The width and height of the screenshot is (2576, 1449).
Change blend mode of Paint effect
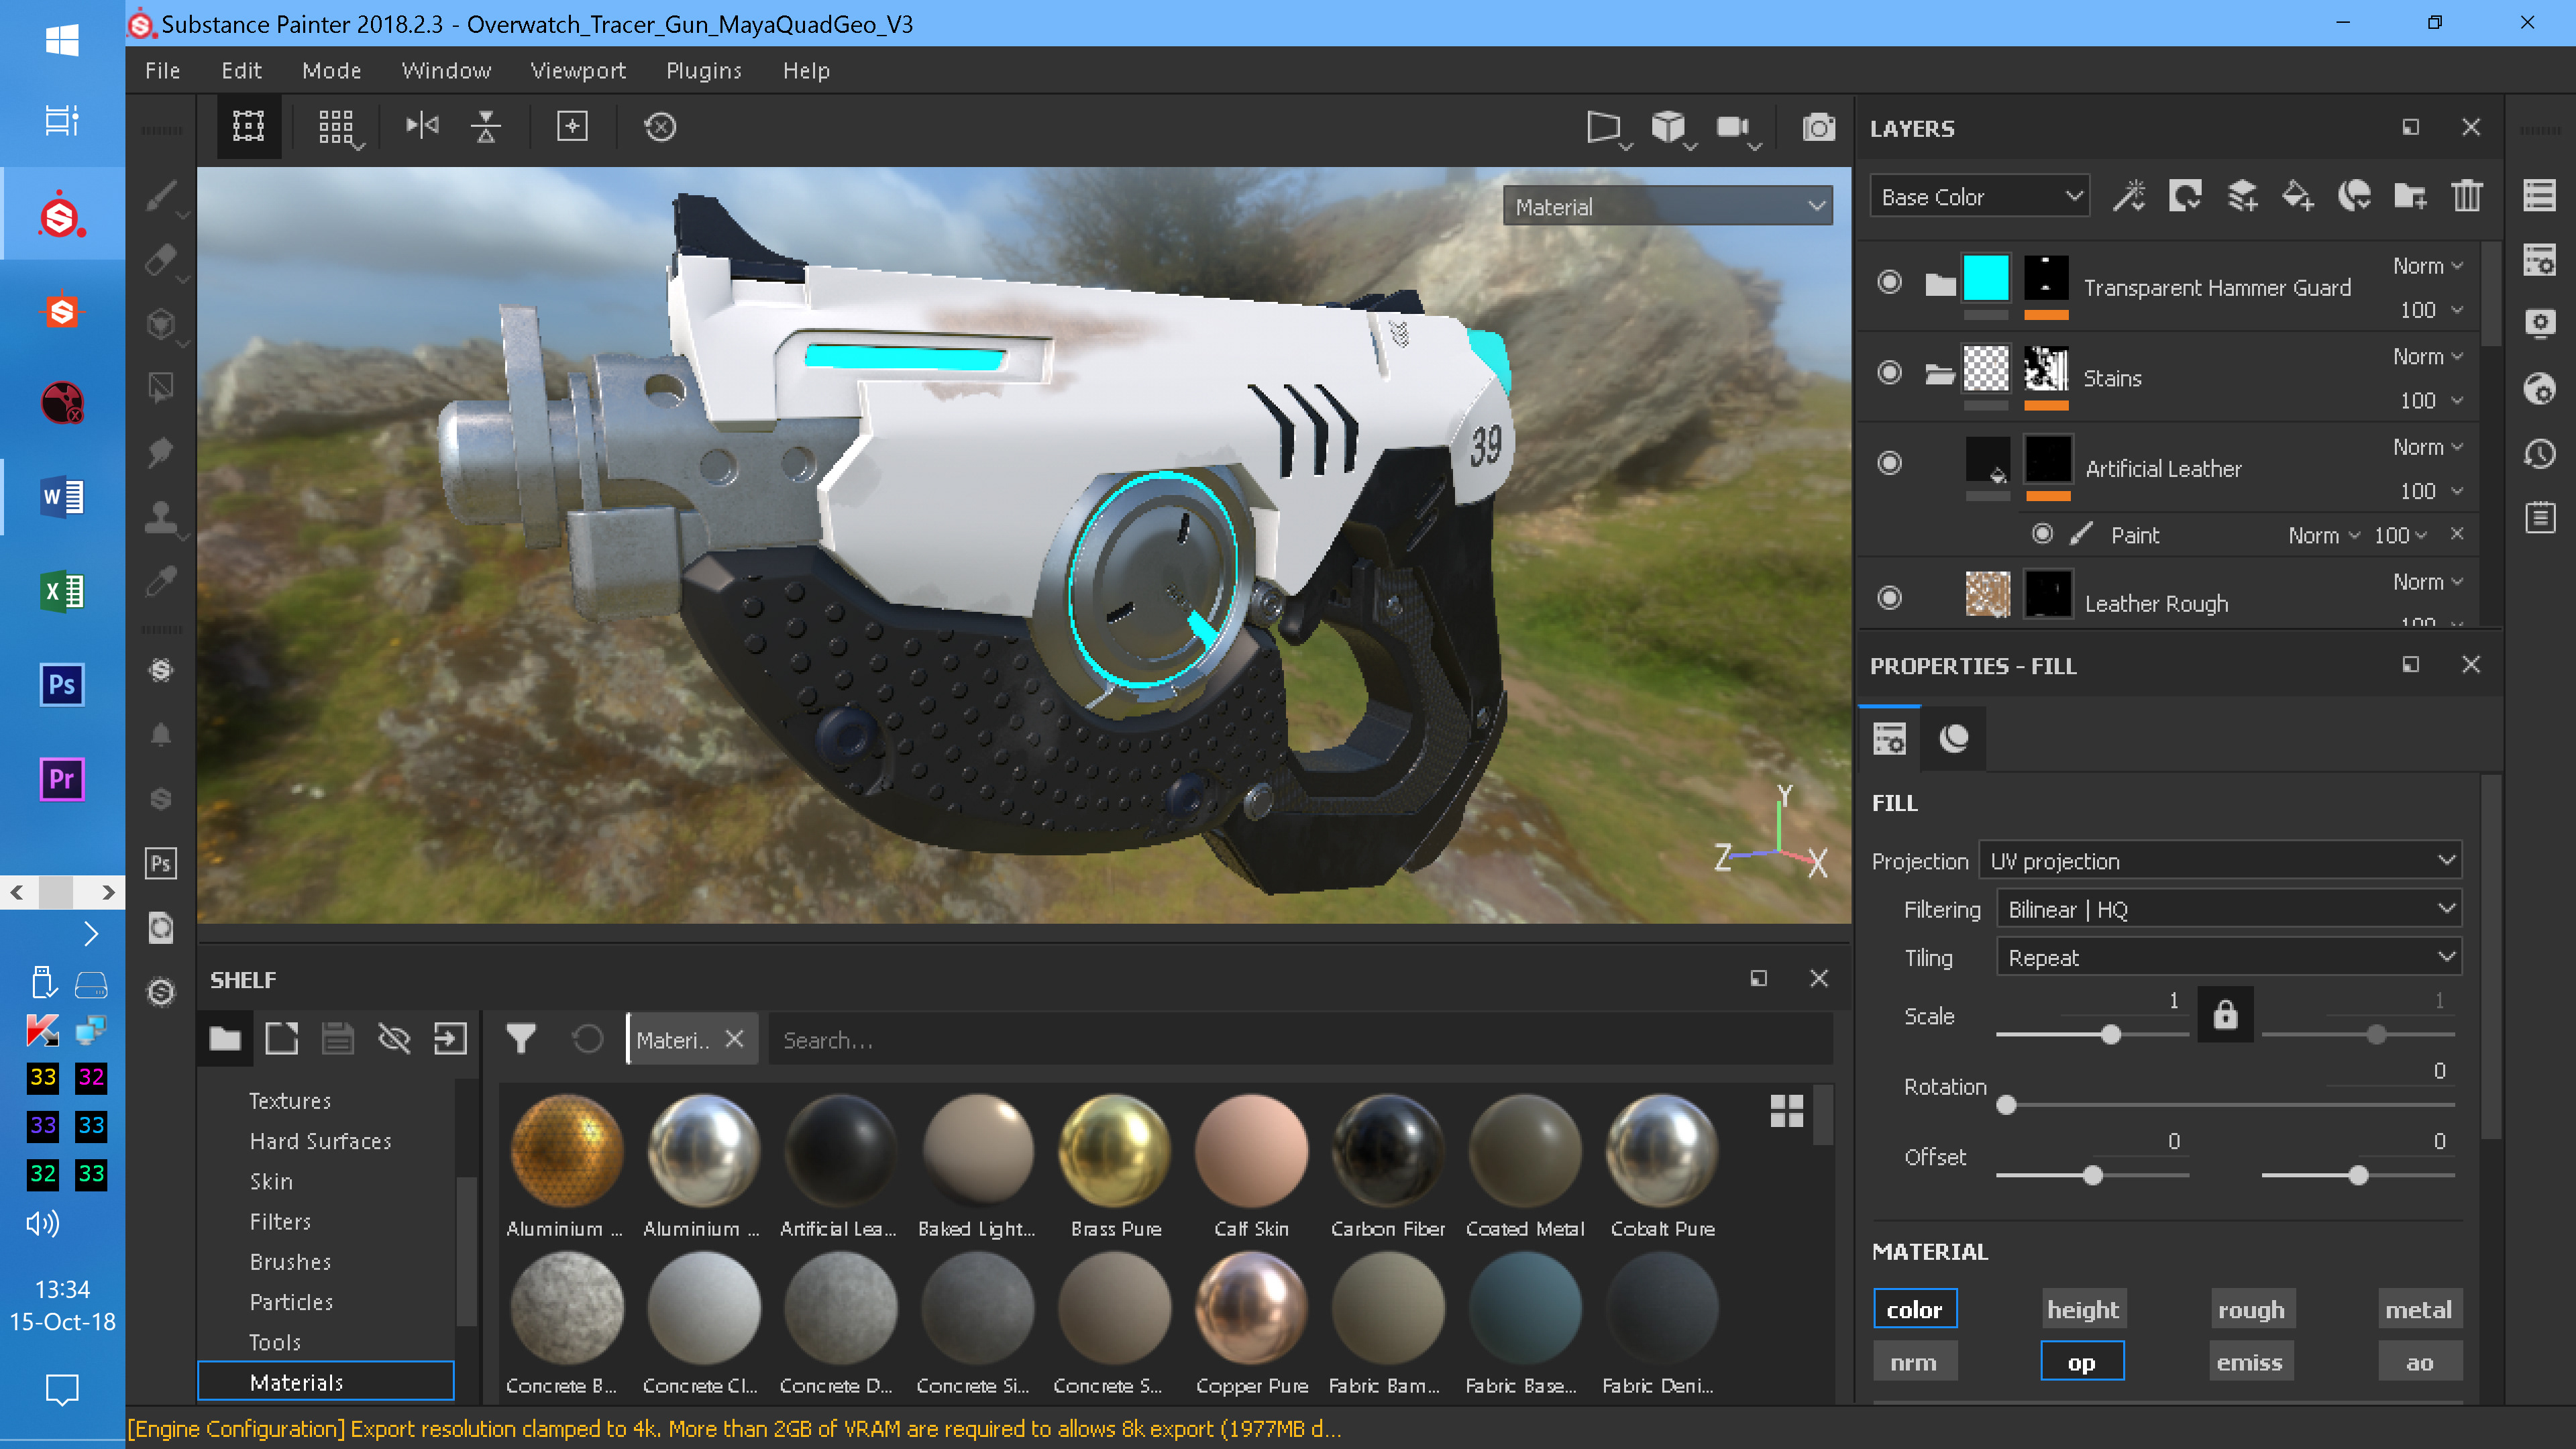pos(2324,535)
